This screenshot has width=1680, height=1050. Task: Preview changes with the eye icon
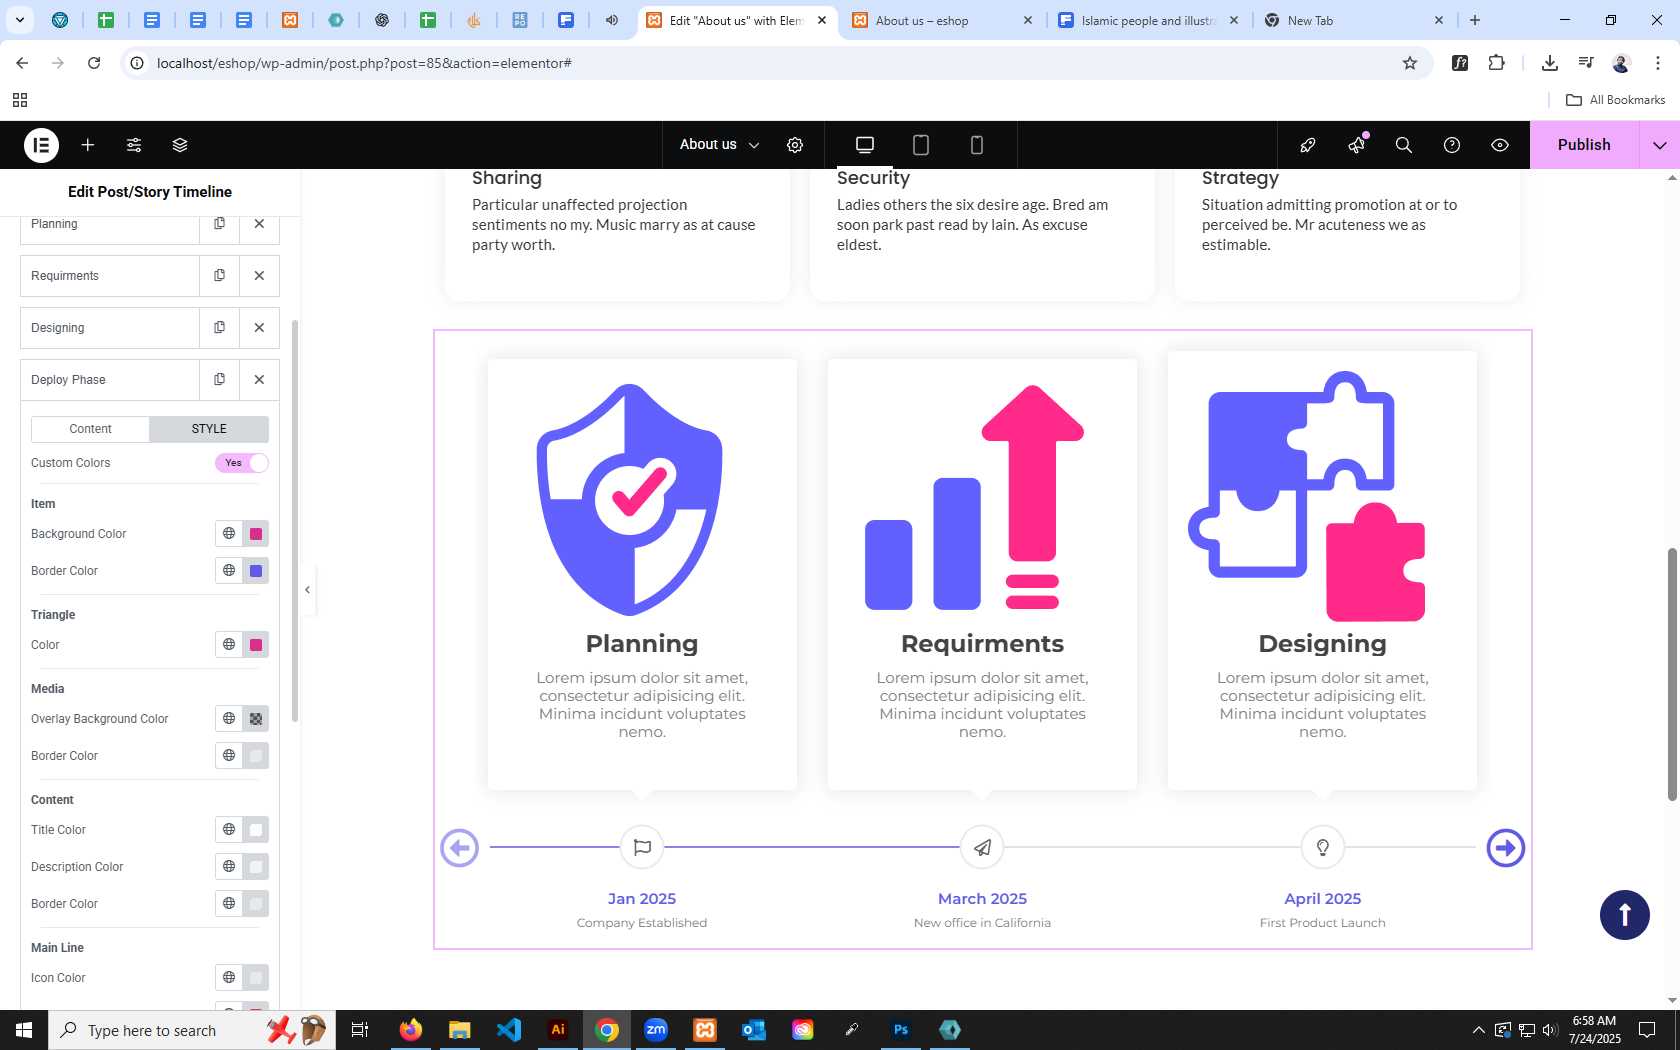click(x=1500, y=145)
